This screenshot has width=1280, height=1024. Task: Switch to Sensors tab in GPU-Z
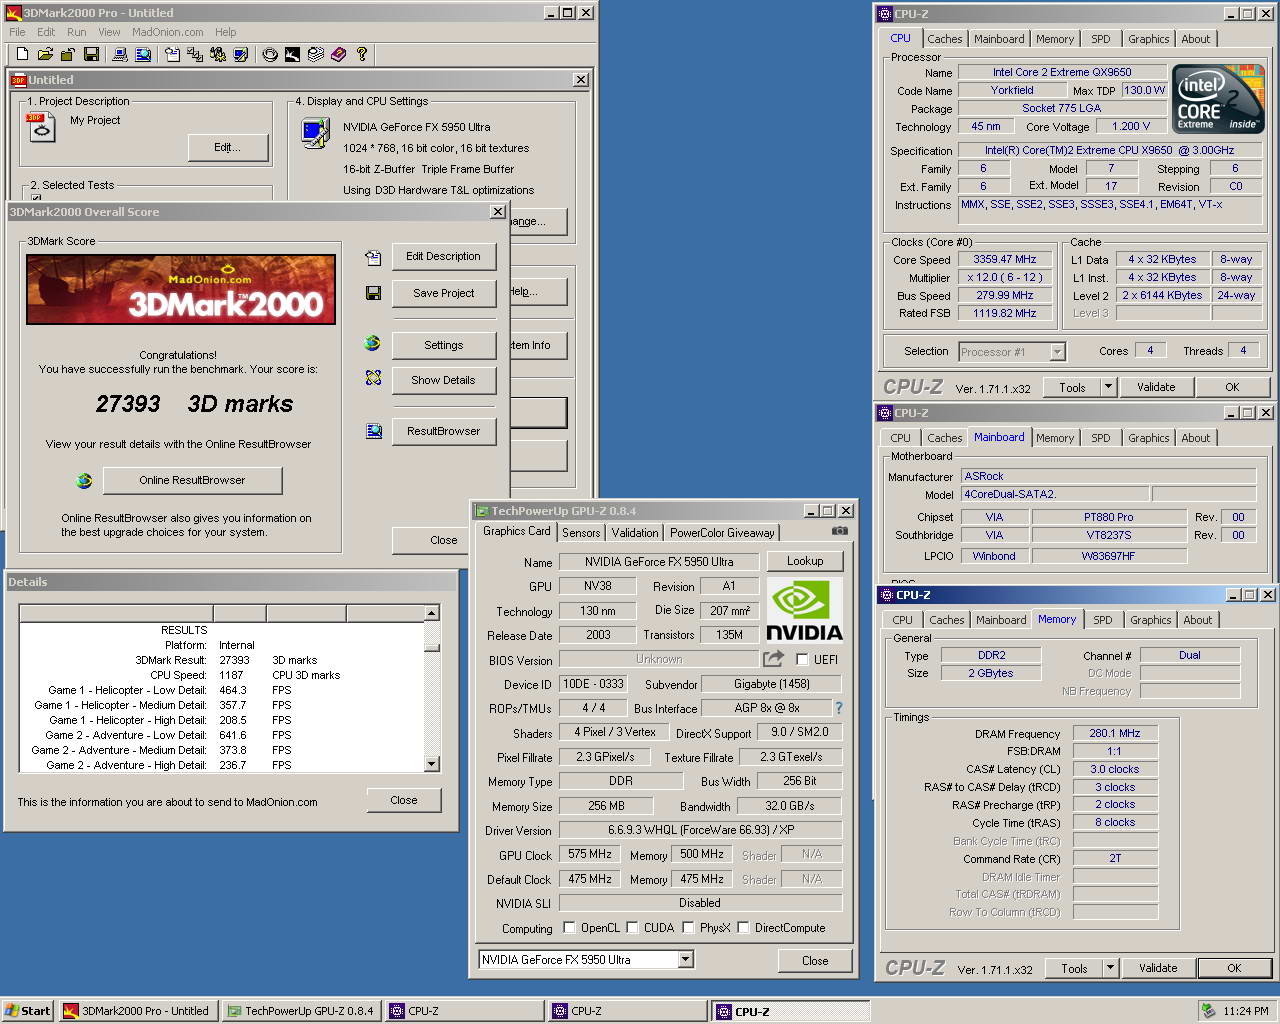581,533
